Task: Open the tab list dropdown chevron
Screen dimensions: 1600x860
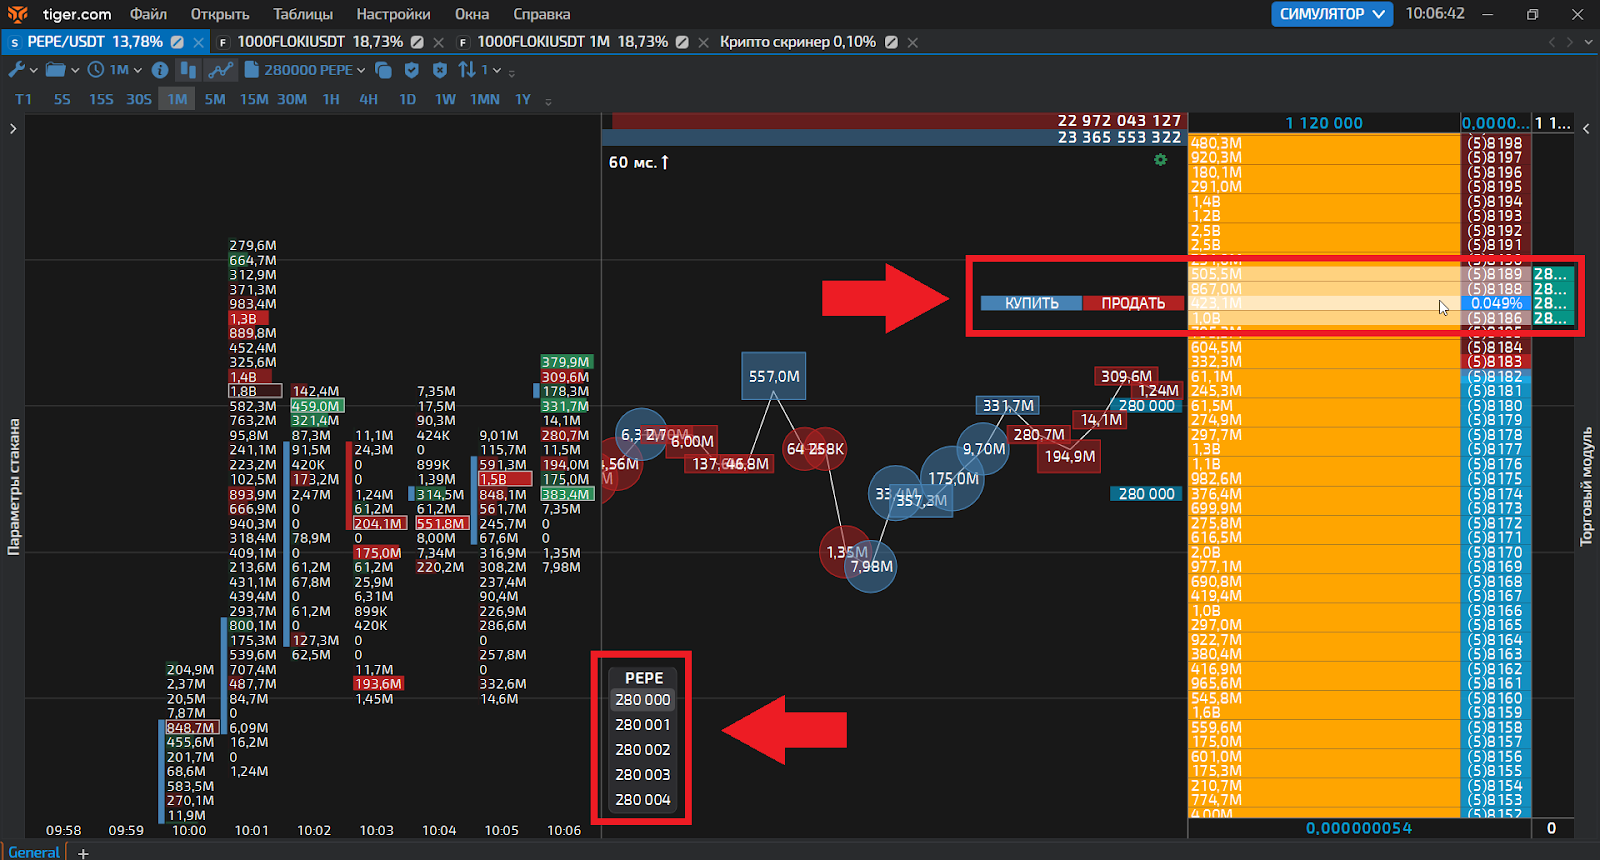Action: click(1588, 42)
